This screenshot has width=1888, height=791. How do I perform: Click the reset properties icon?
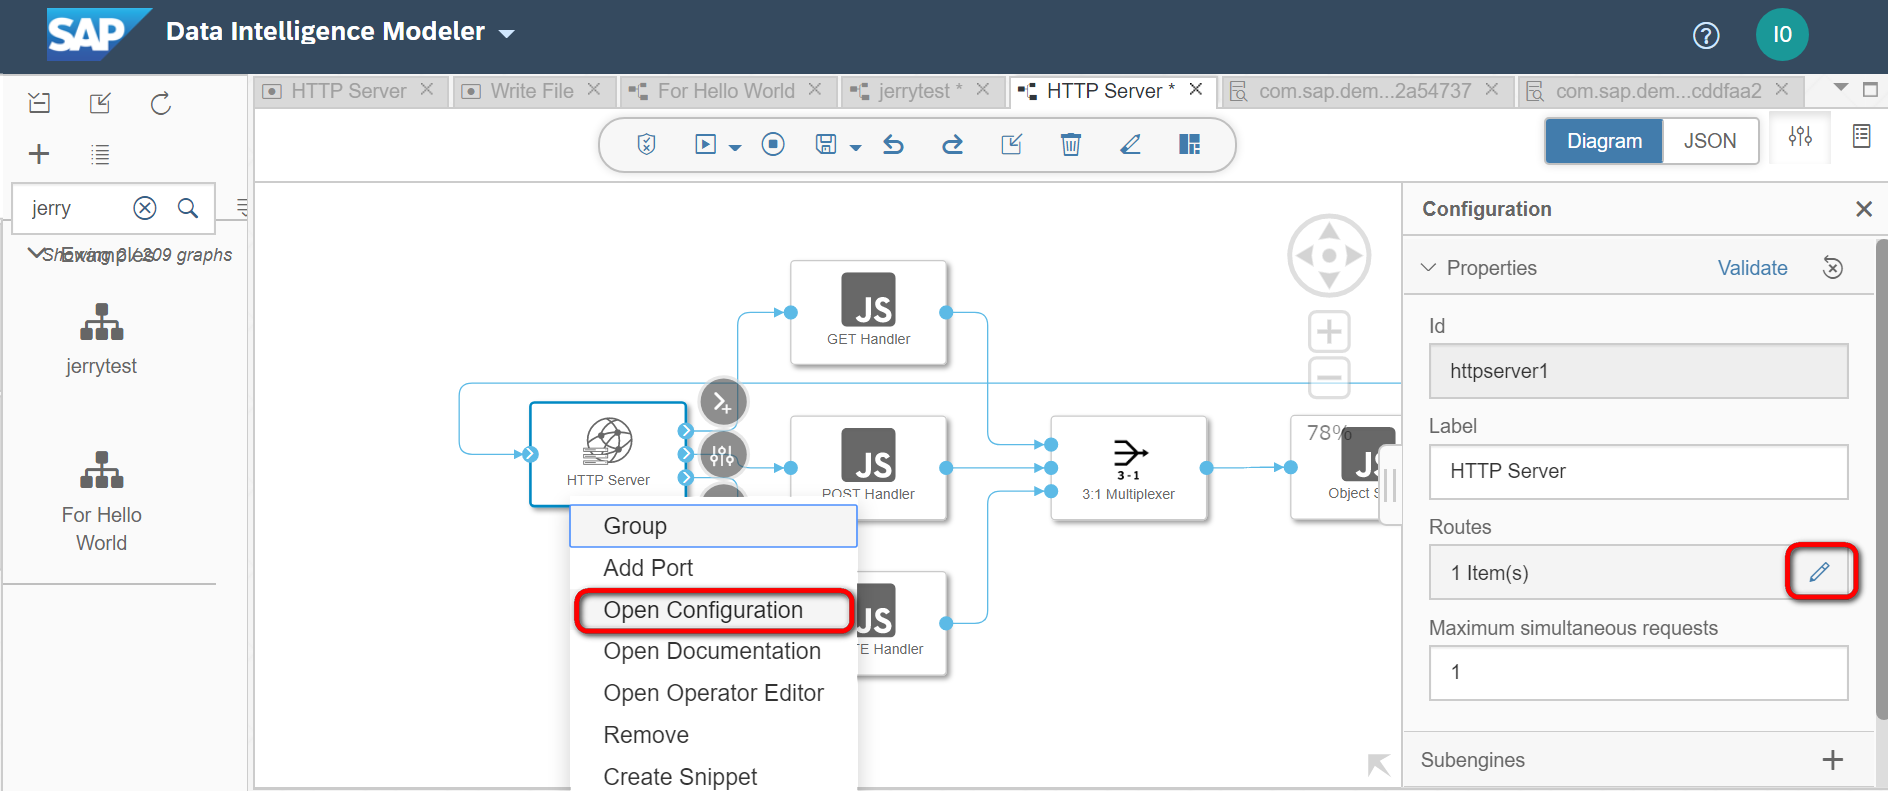point(1833,267)
